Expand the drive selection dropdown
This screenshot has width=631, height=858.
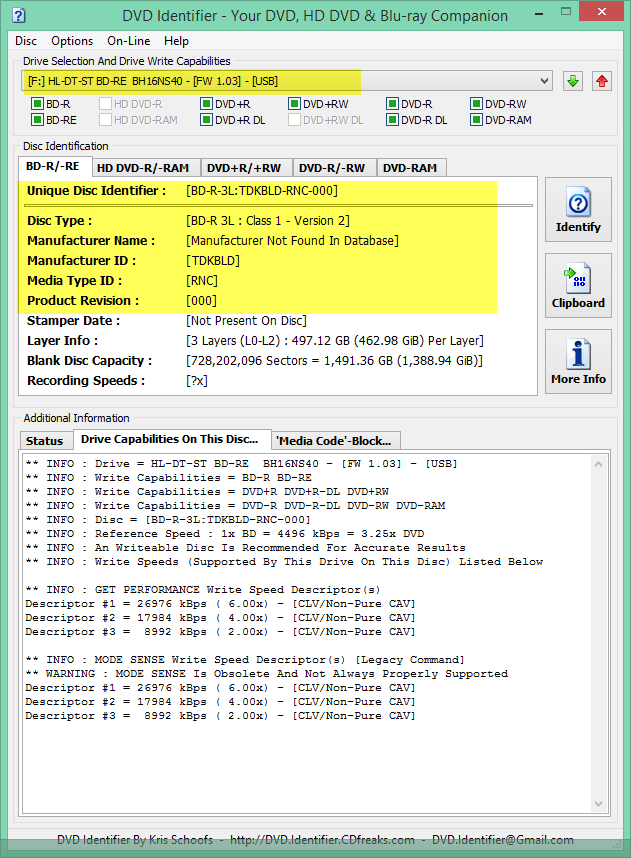click(x=544, y=81)
